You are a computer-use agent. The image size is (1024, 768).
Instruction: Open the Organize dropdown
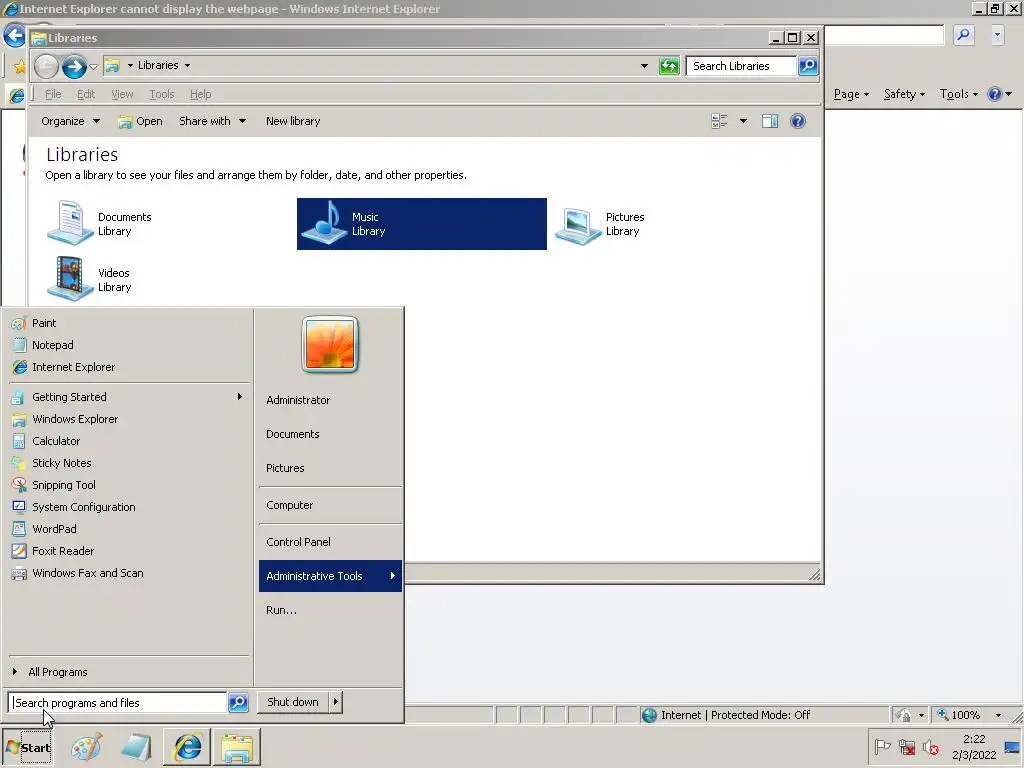click(70, 121)
